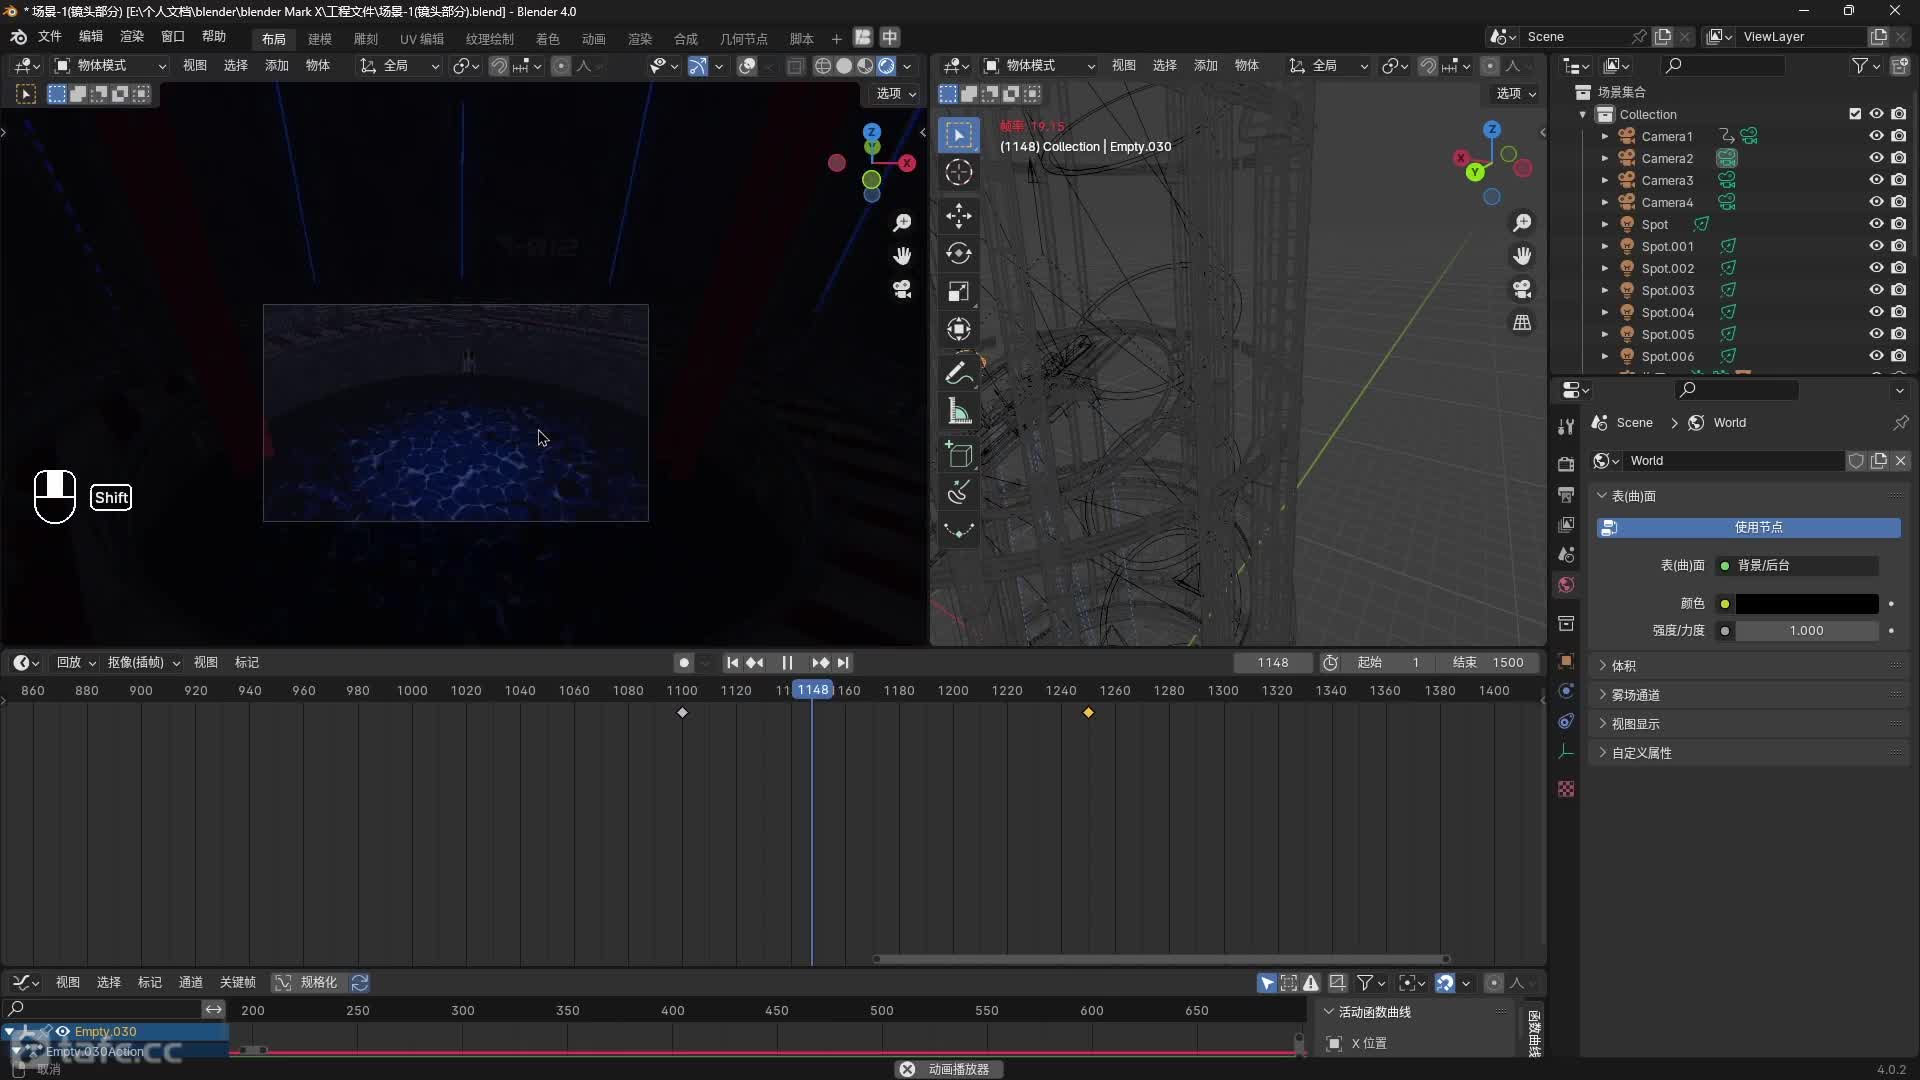The width and height of the screenshot is (1920, 1080).
Task: Toggle snapping magnet in left viewport header
Action: (498, 66)
